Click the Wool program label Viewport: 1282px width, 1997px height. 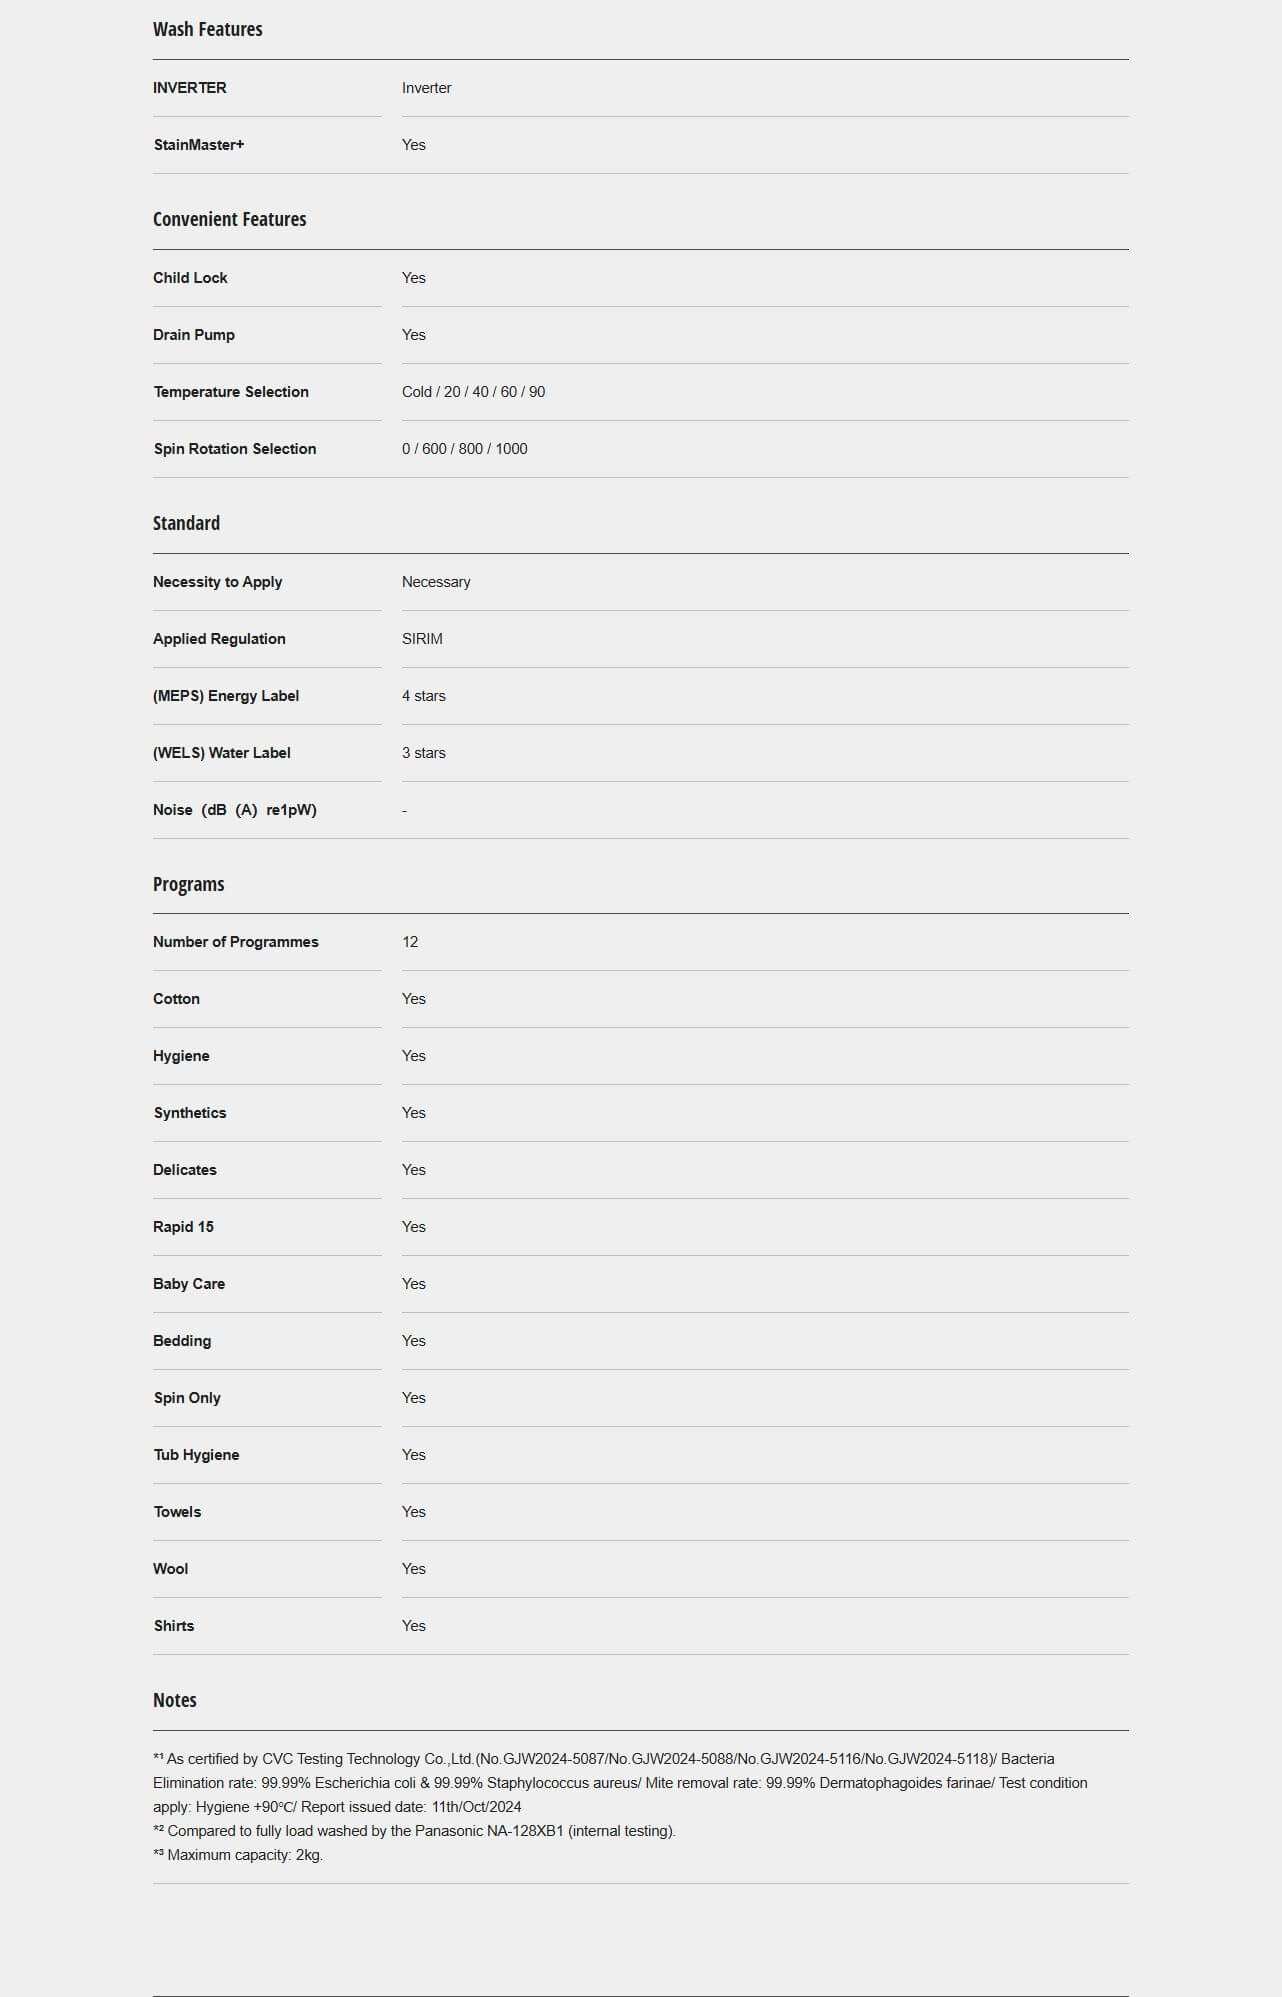point(171,1569)
